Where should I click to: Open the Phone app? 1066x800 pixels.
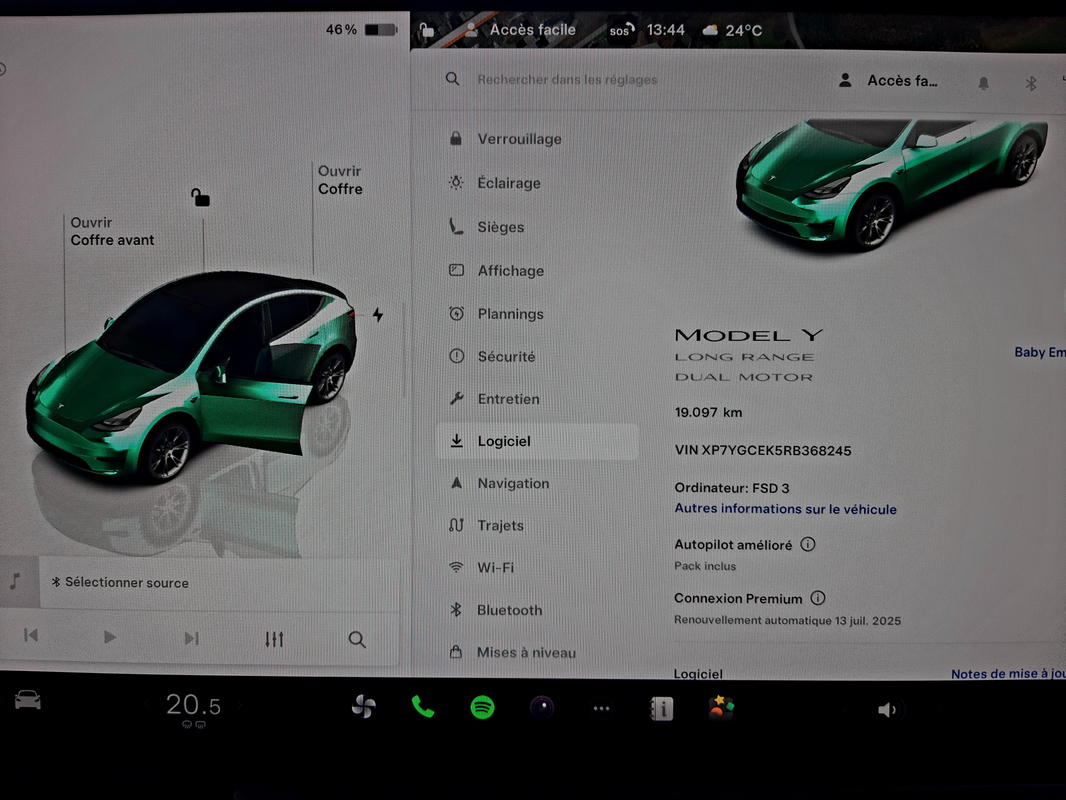pos(422,708)
